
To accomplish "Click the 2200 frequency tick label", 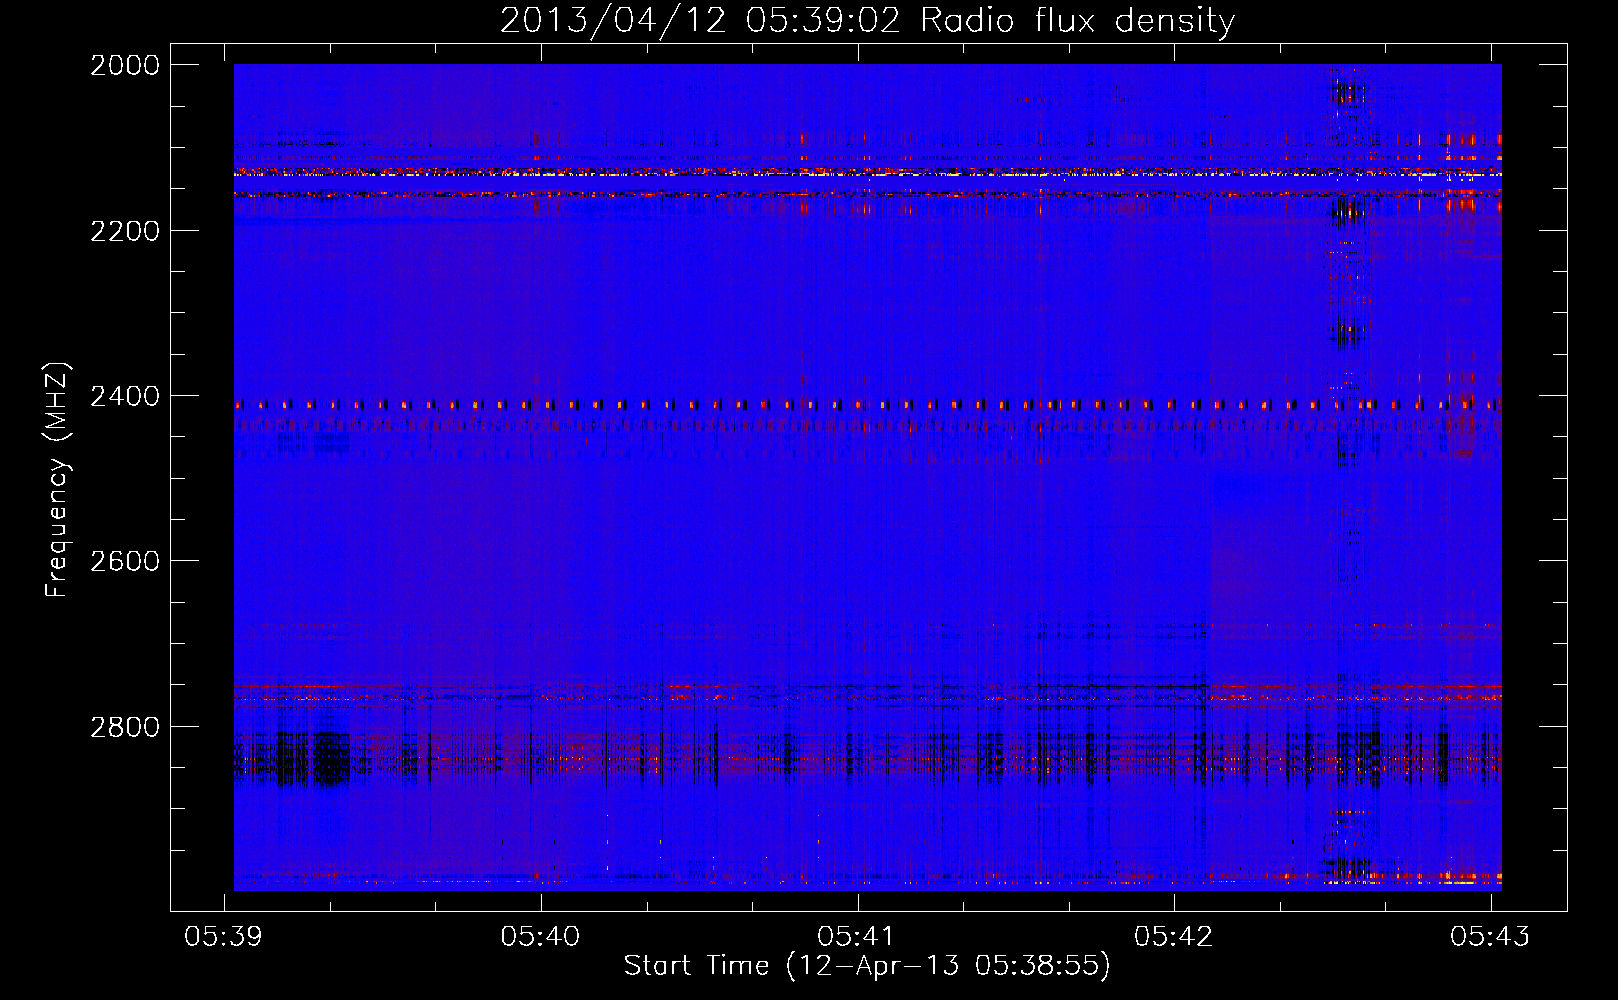I will click(125, 231).
